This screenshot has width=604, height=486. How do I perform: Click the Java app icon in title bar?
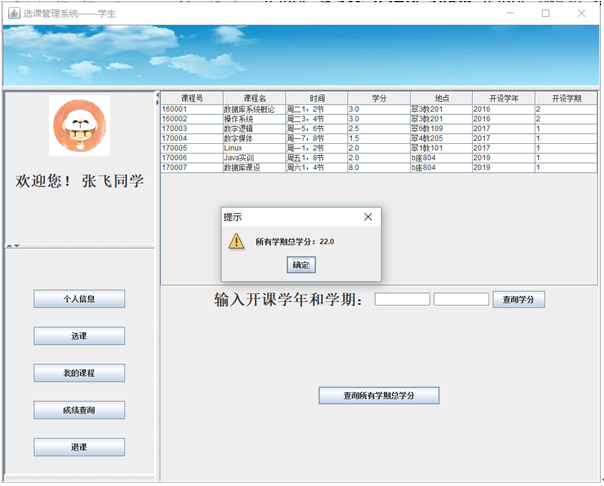click(13, 13)
